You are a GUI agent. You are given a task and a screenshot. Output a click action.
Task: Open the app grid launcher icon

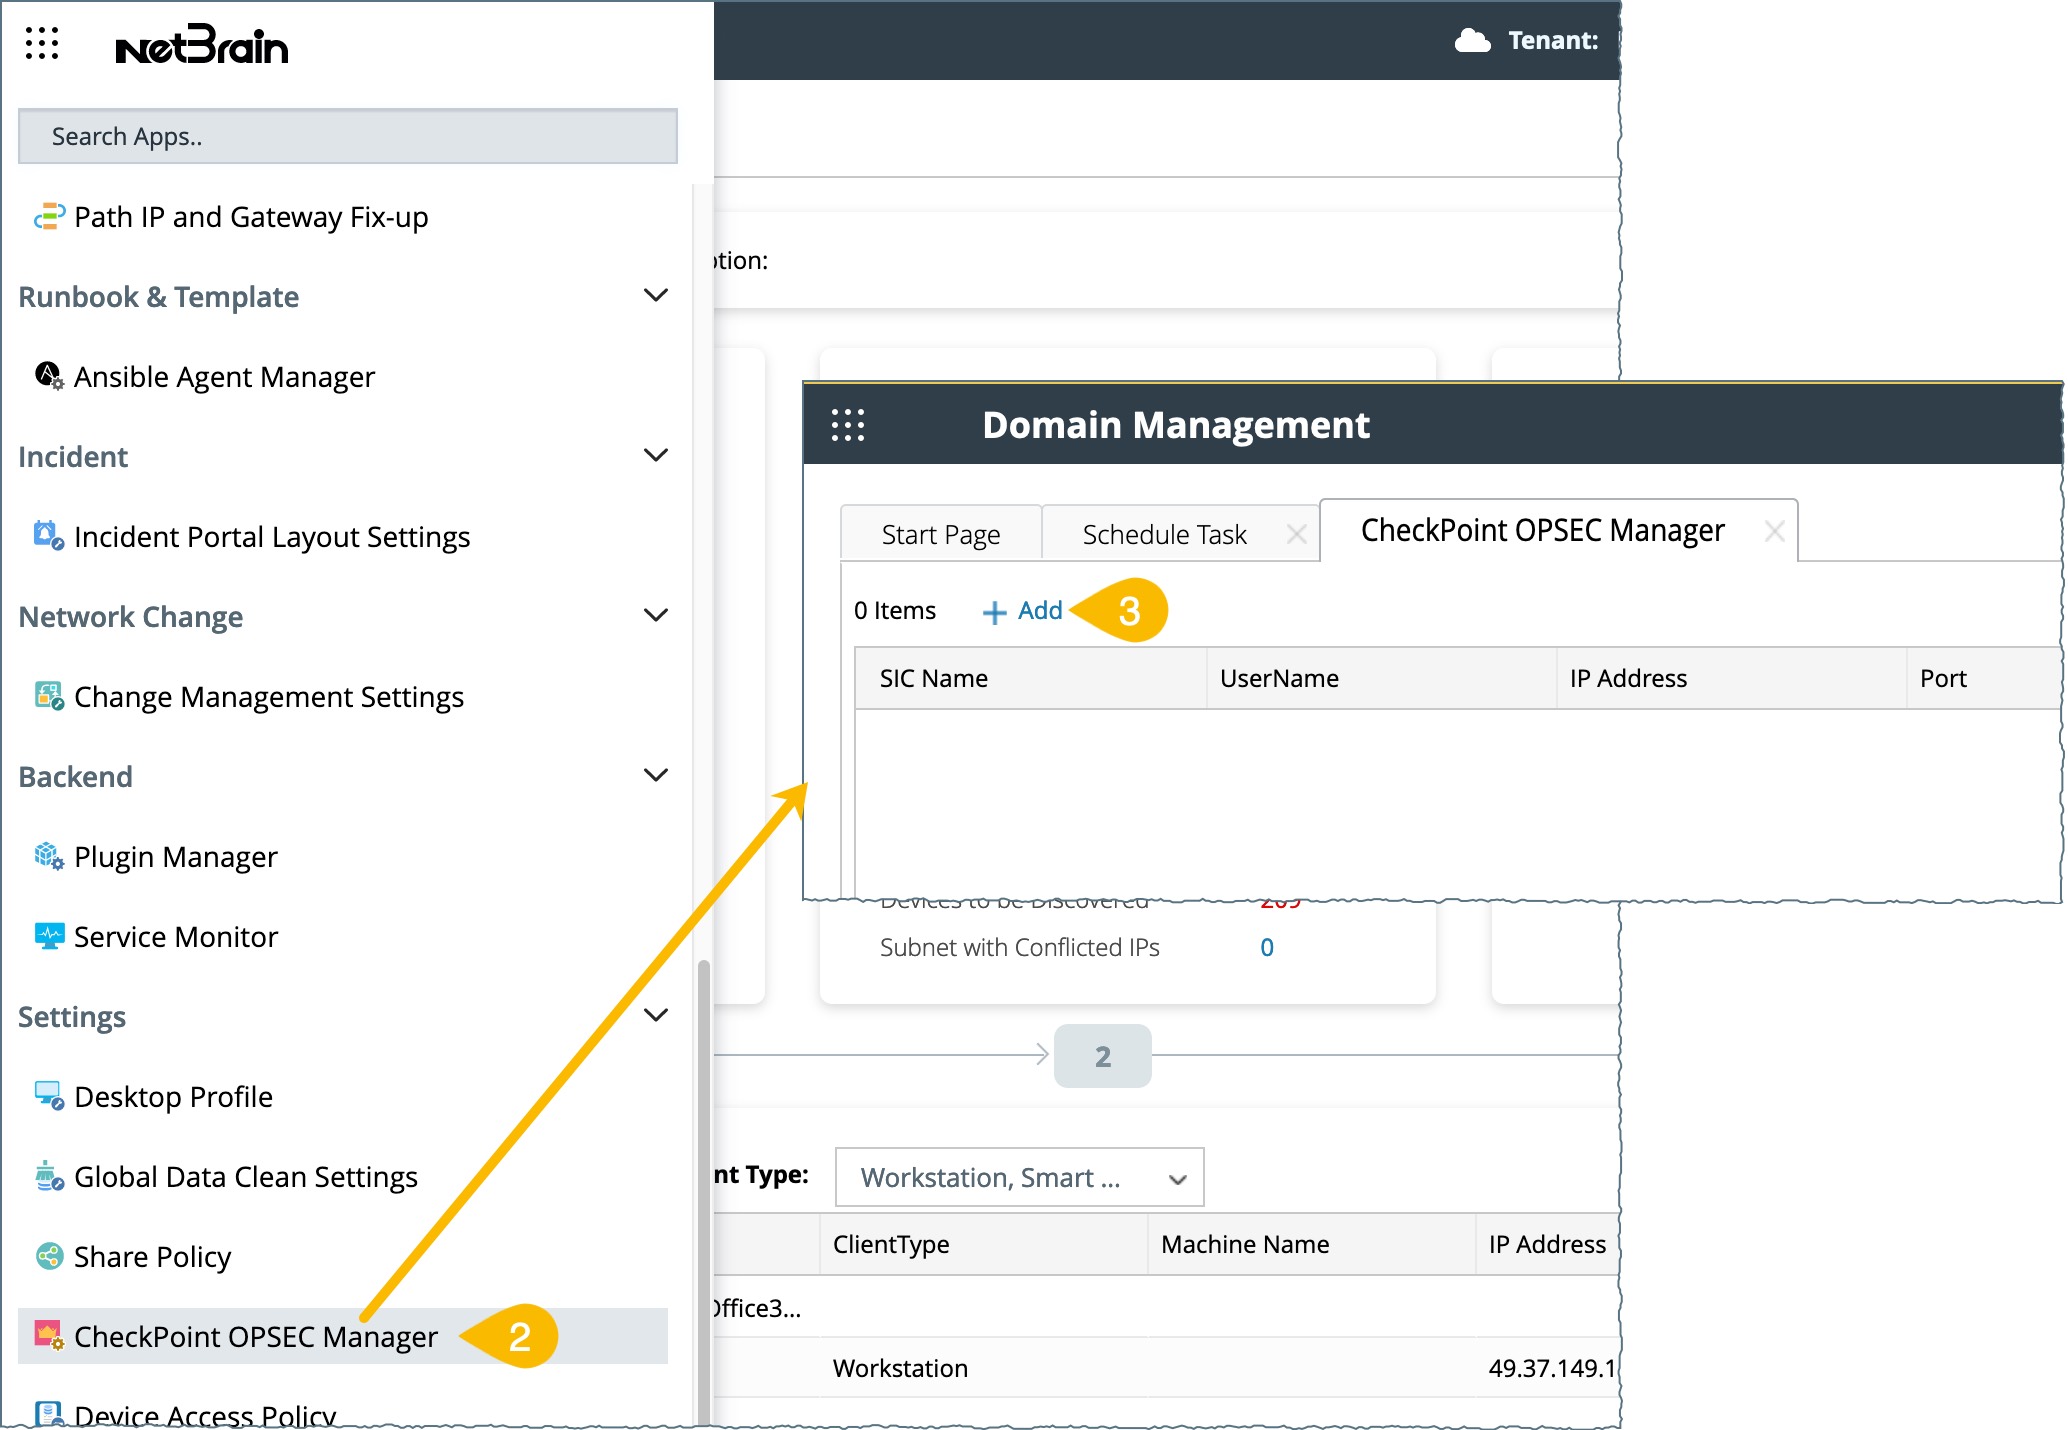[42, 43]
